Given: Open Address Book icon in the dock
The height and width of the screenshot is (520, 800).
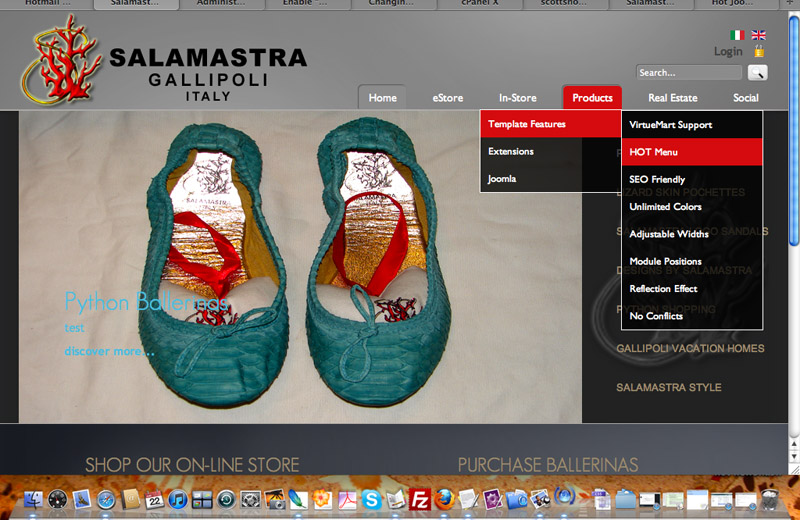Looking at the screenshot, I should coord(130,499).
